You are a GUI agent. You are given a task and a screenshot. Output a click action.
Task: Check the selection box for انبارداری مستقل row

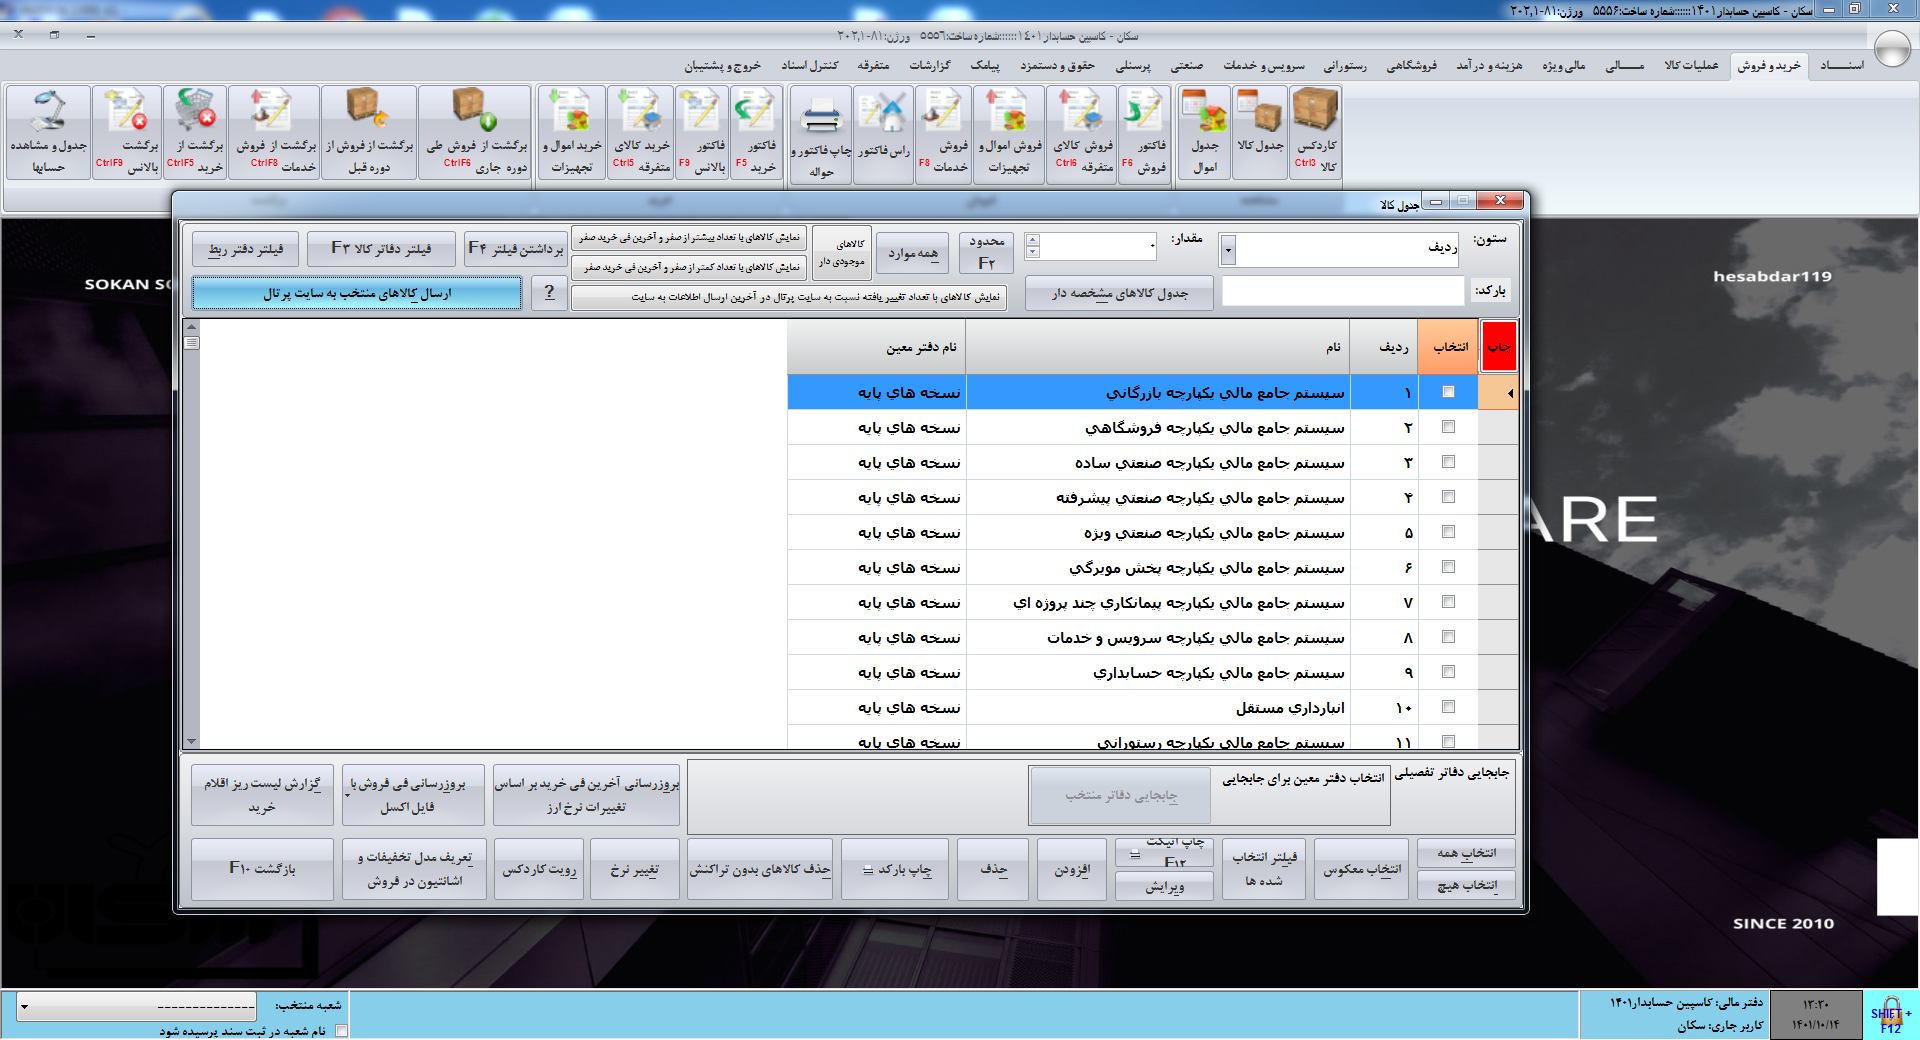pos(1448,707)
